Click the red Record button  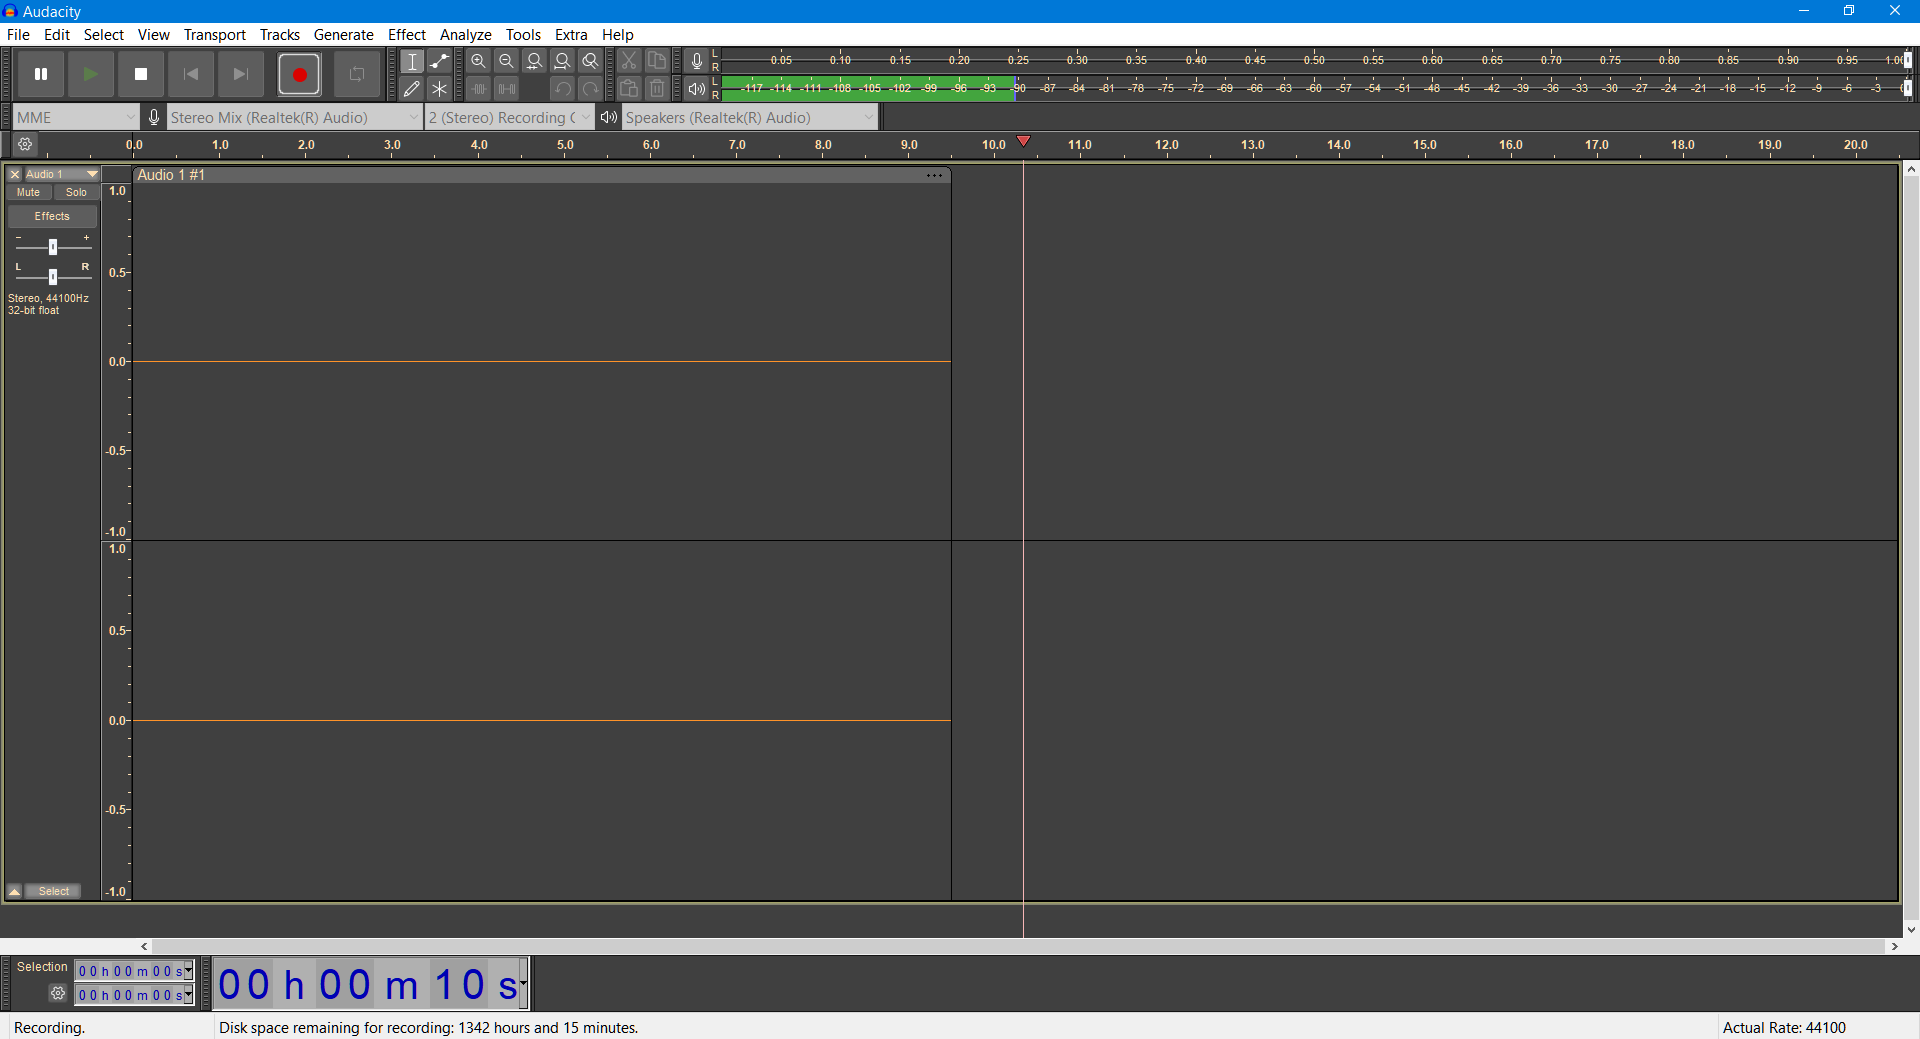coord(299,74)
